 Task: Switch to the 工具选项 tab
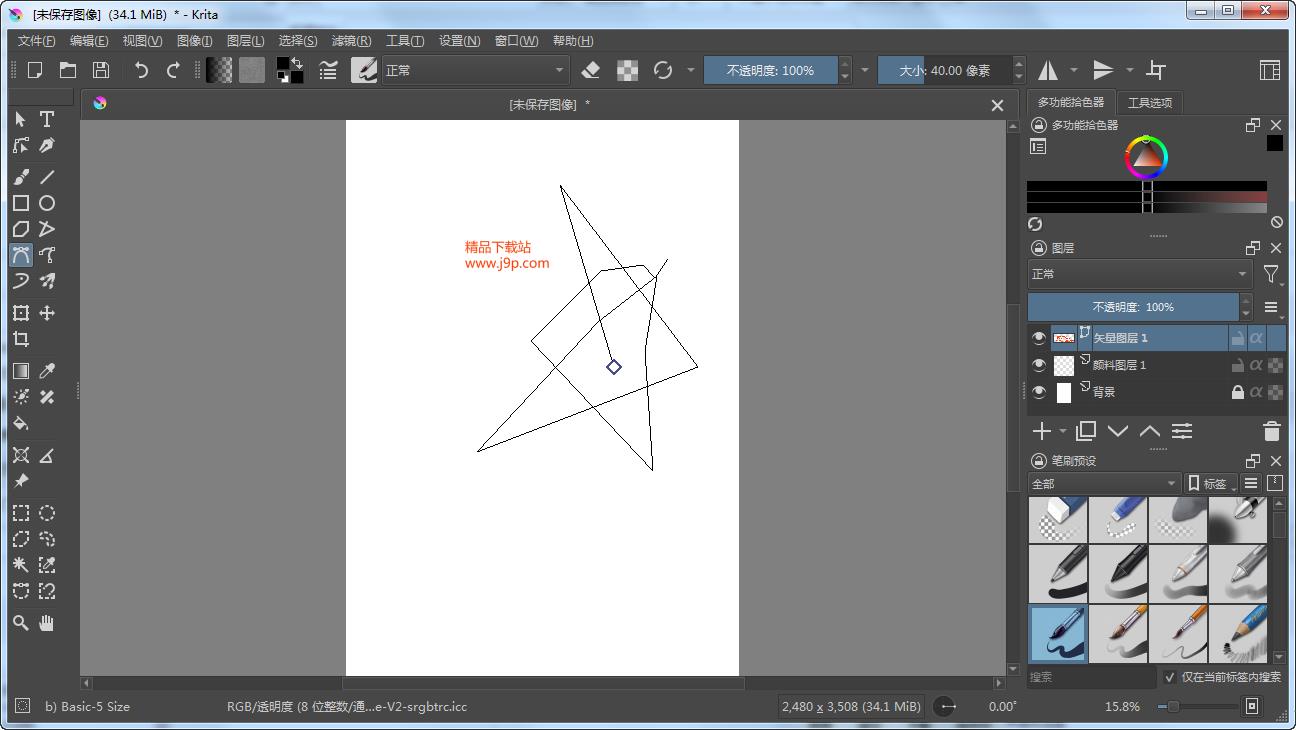click(1150, 102)
